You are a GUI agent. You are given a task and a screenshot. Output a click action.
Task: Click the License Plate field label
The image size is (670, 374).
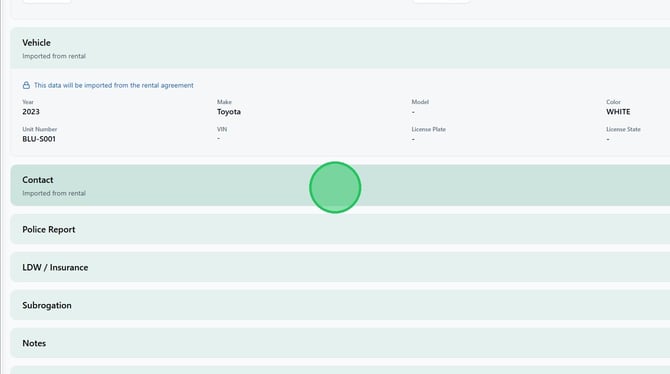tap(428, 129)
